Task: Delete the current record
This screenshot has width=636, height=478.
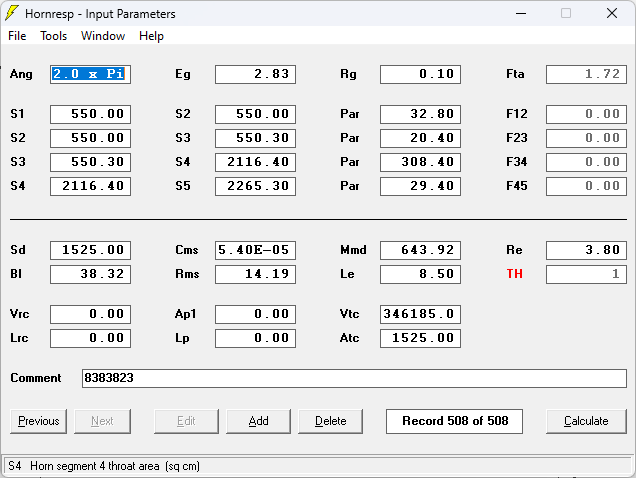Action: coord(331,421)
